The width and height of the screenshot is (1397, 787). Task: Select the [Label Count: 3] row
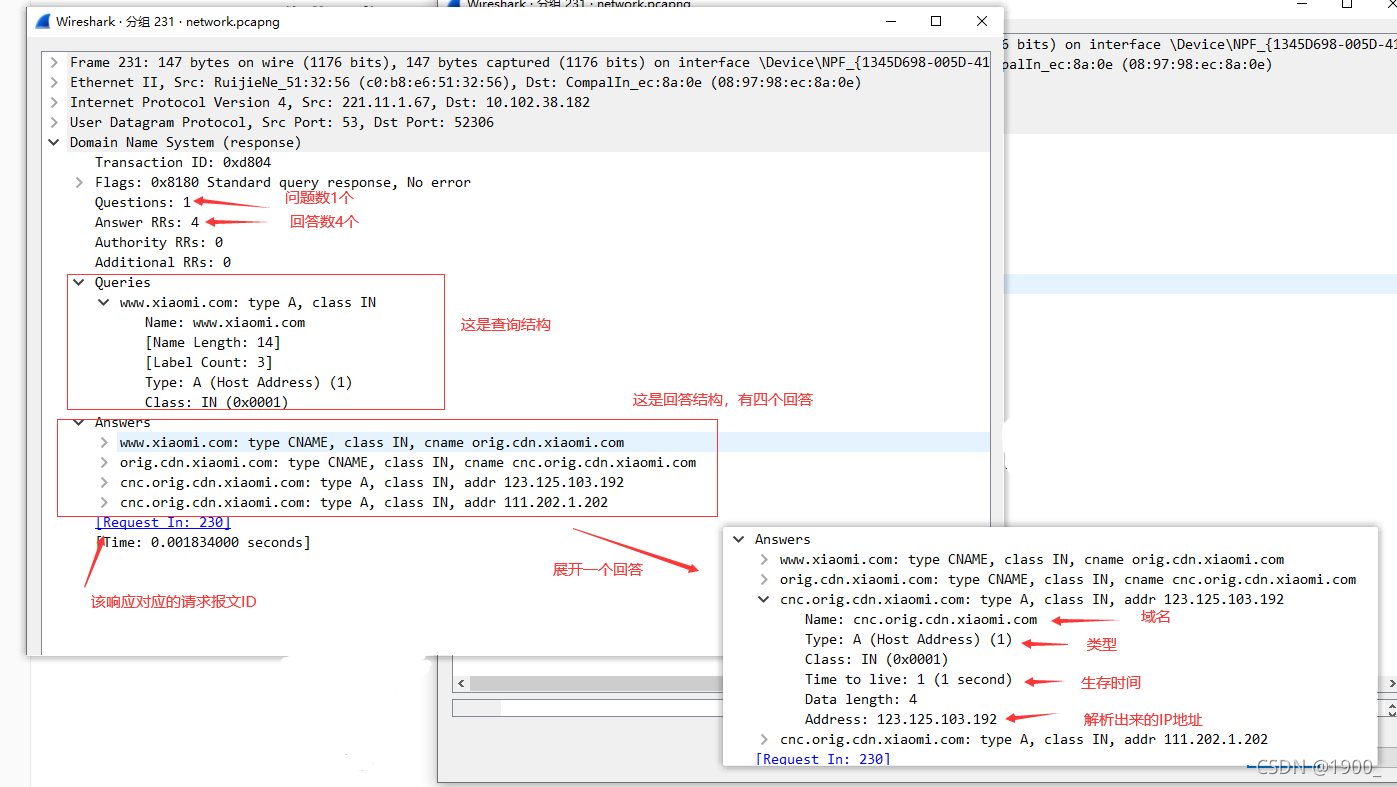[x=209, y=362]
